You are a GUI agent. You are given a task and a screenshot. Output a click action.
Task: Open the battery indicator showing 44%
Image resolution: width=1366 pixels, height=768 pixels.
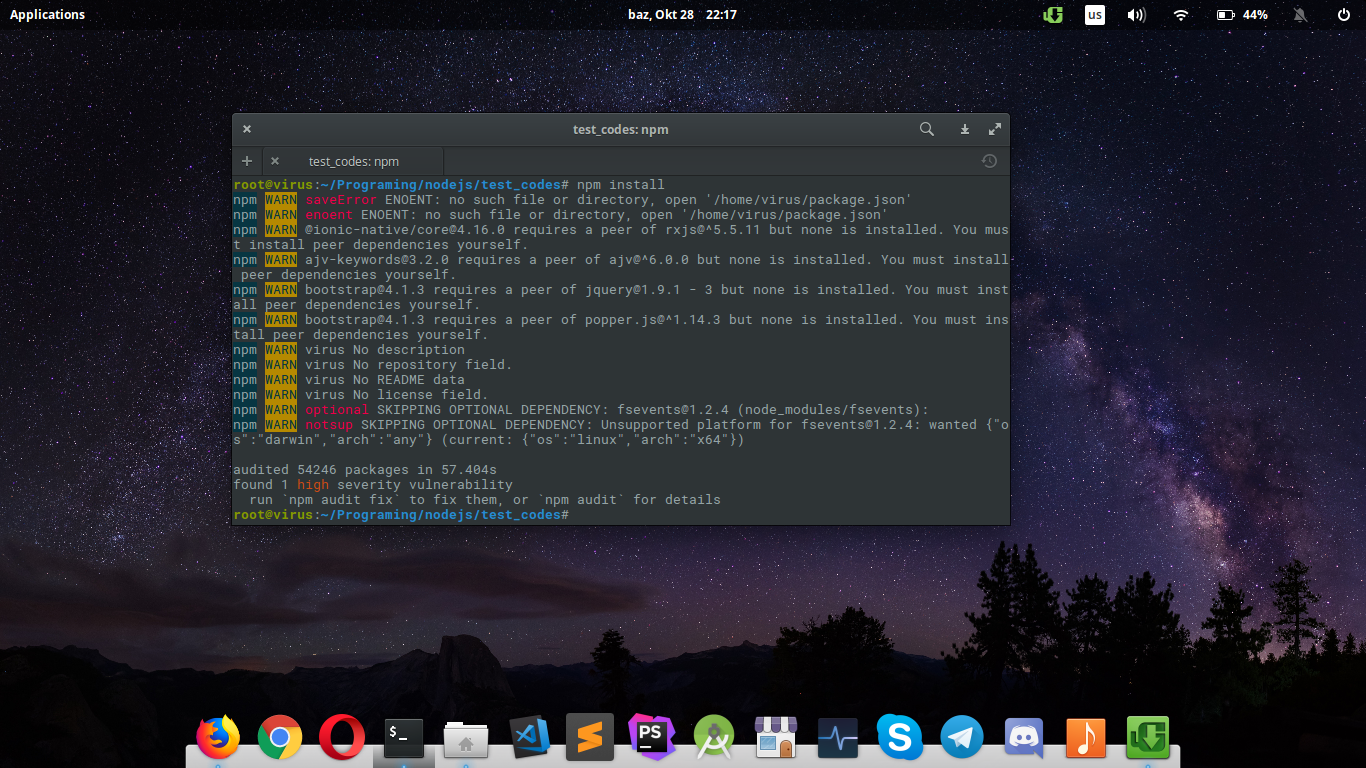point(1242,15)
